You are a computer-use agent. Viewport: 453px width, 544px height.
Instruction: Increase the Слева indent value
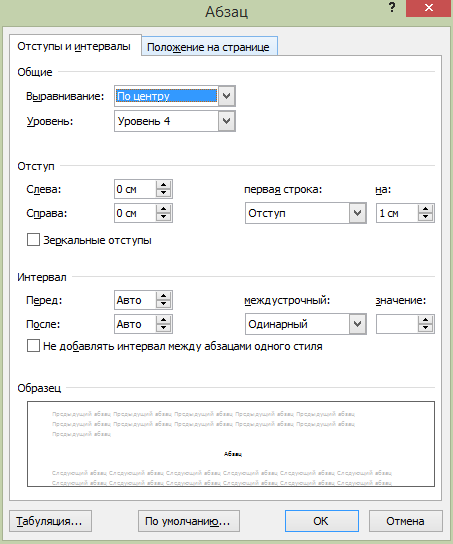tap(163, 185)
